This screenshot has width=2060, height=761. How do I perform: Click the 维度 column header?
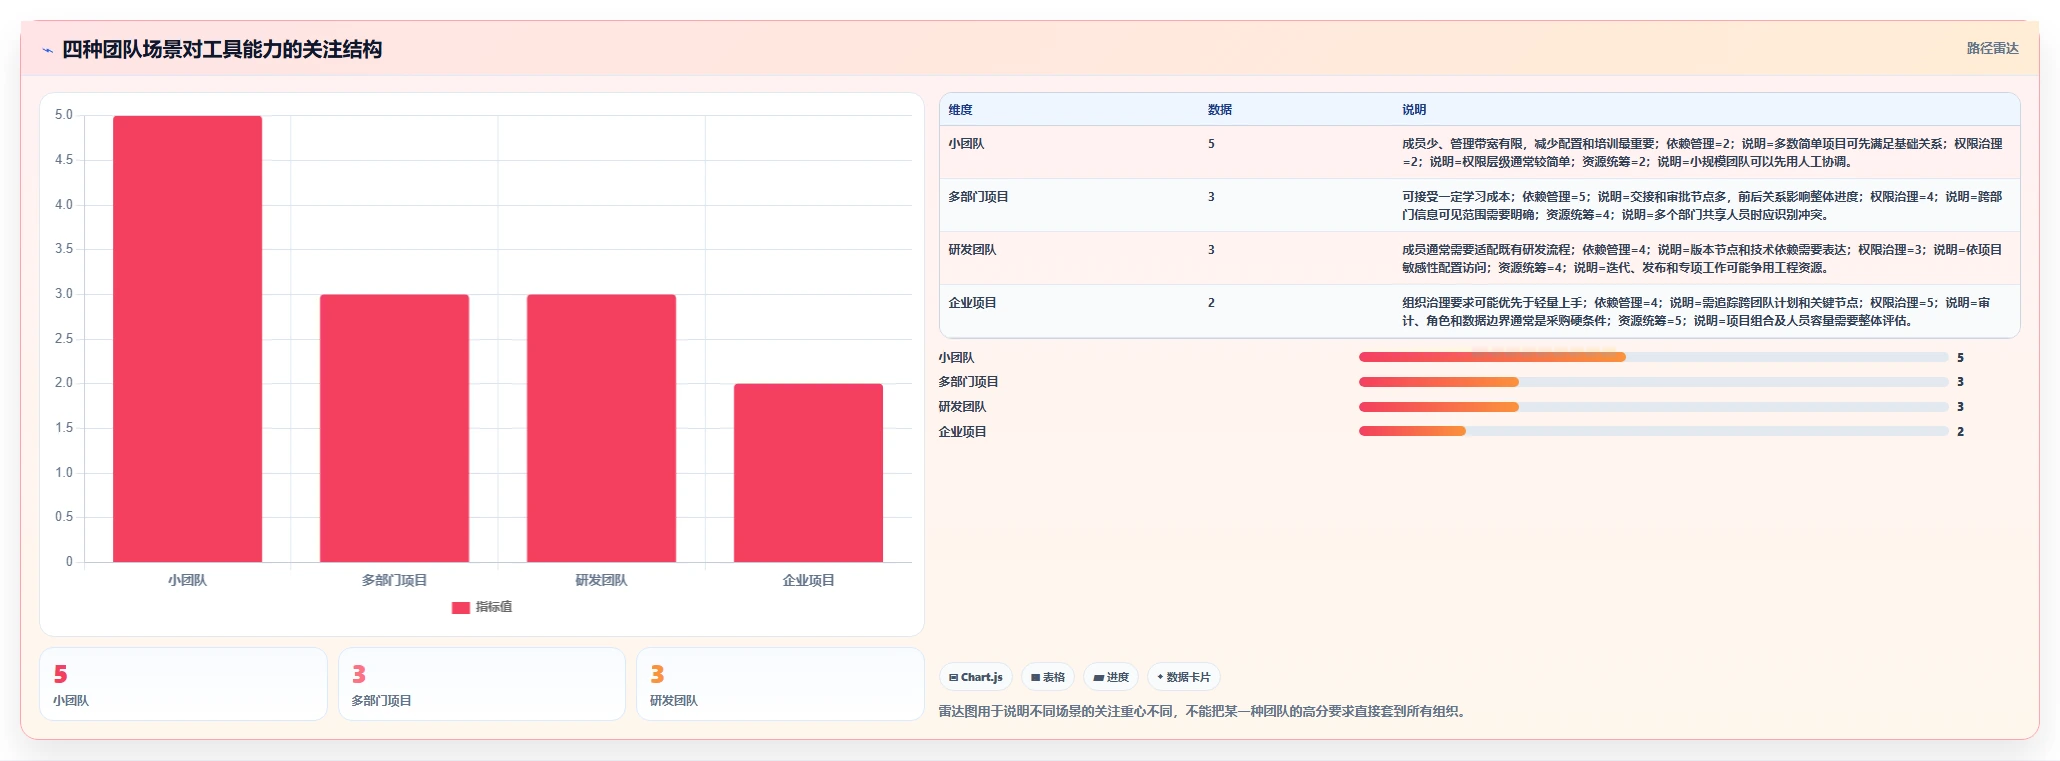point(960,110)
